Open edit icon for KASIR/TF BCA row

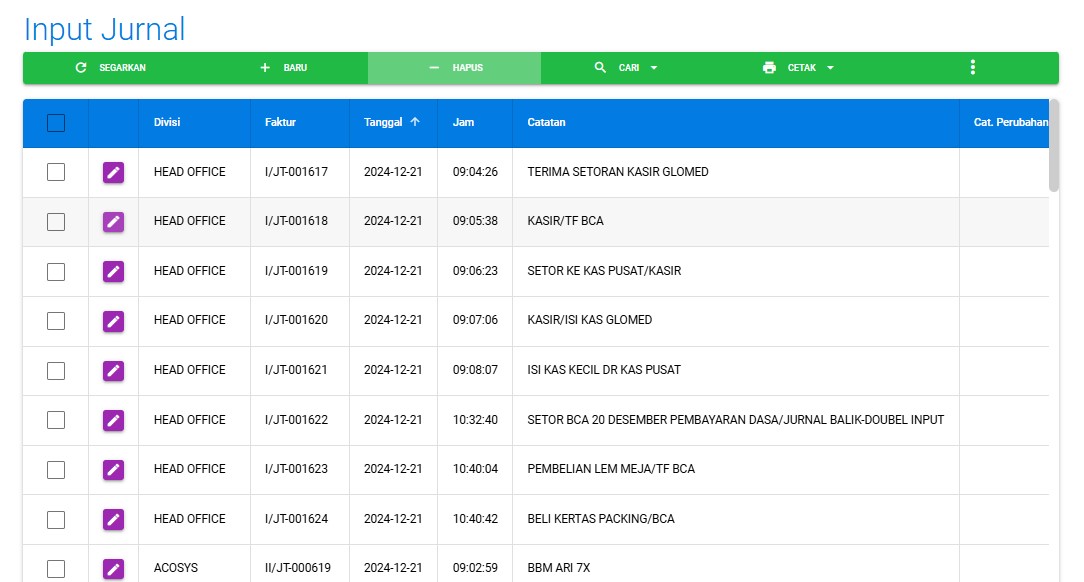pyautogui.click(x=113, y=221)
